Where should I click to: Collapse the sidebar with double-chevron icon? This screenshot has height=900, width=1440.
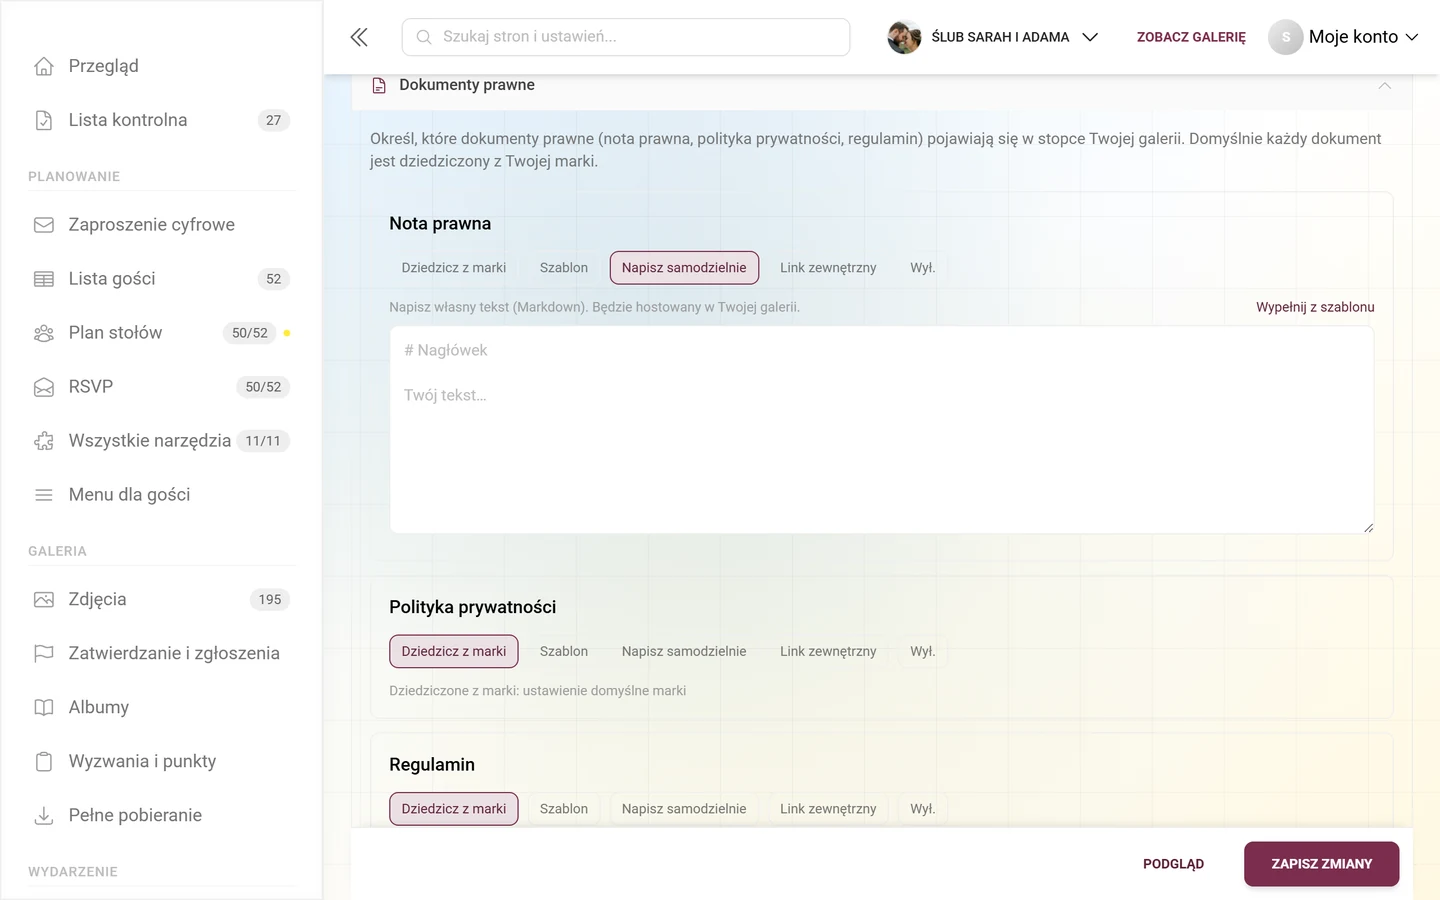click(x=359, y=37)
